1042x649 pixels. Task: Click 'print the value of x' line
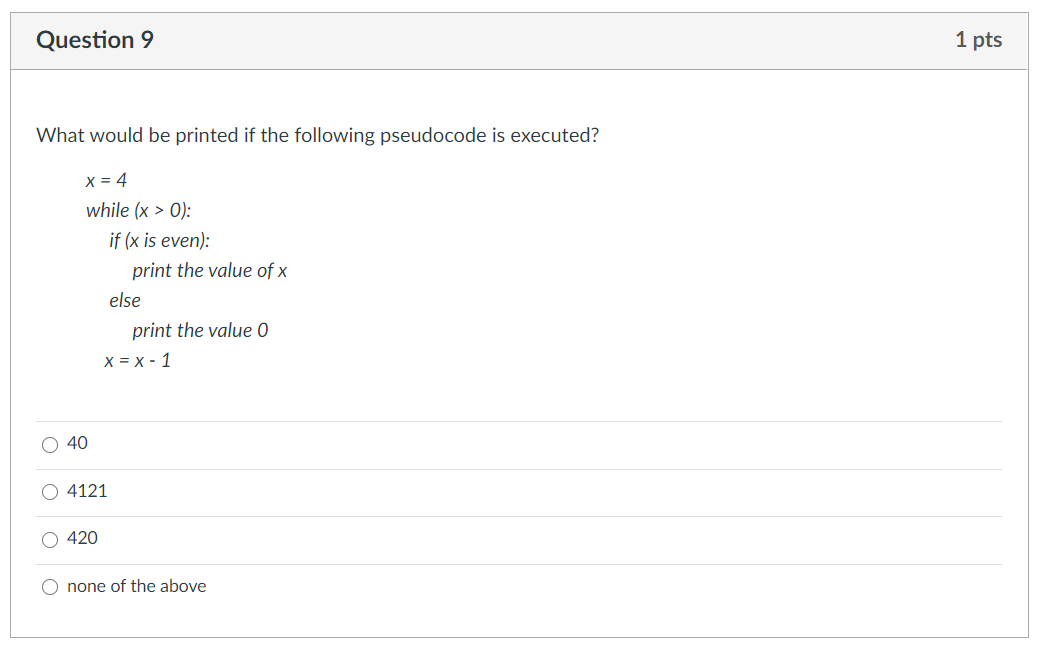point(209,270)
